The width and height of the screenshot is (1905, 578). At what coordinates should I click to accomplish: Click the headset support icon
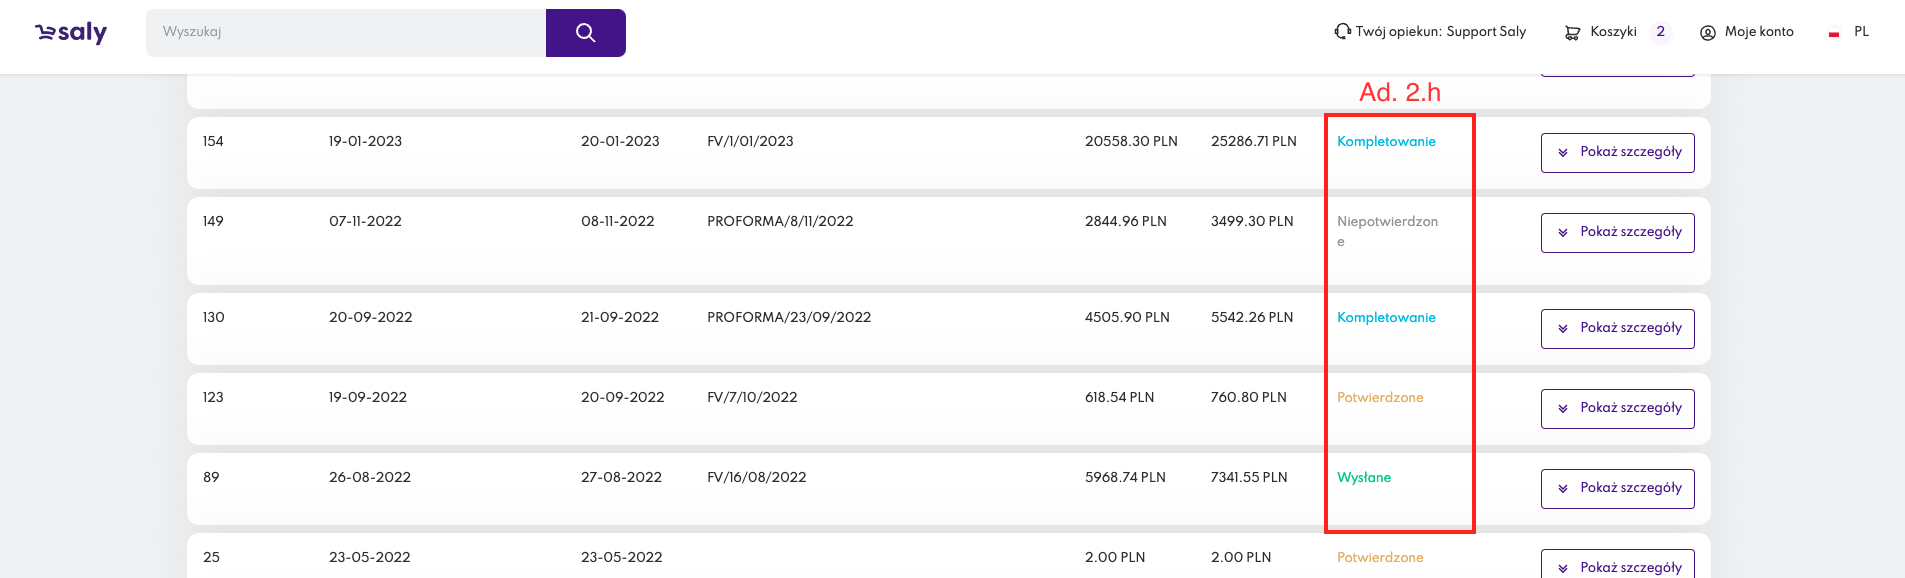click(x=1342, y=32)
